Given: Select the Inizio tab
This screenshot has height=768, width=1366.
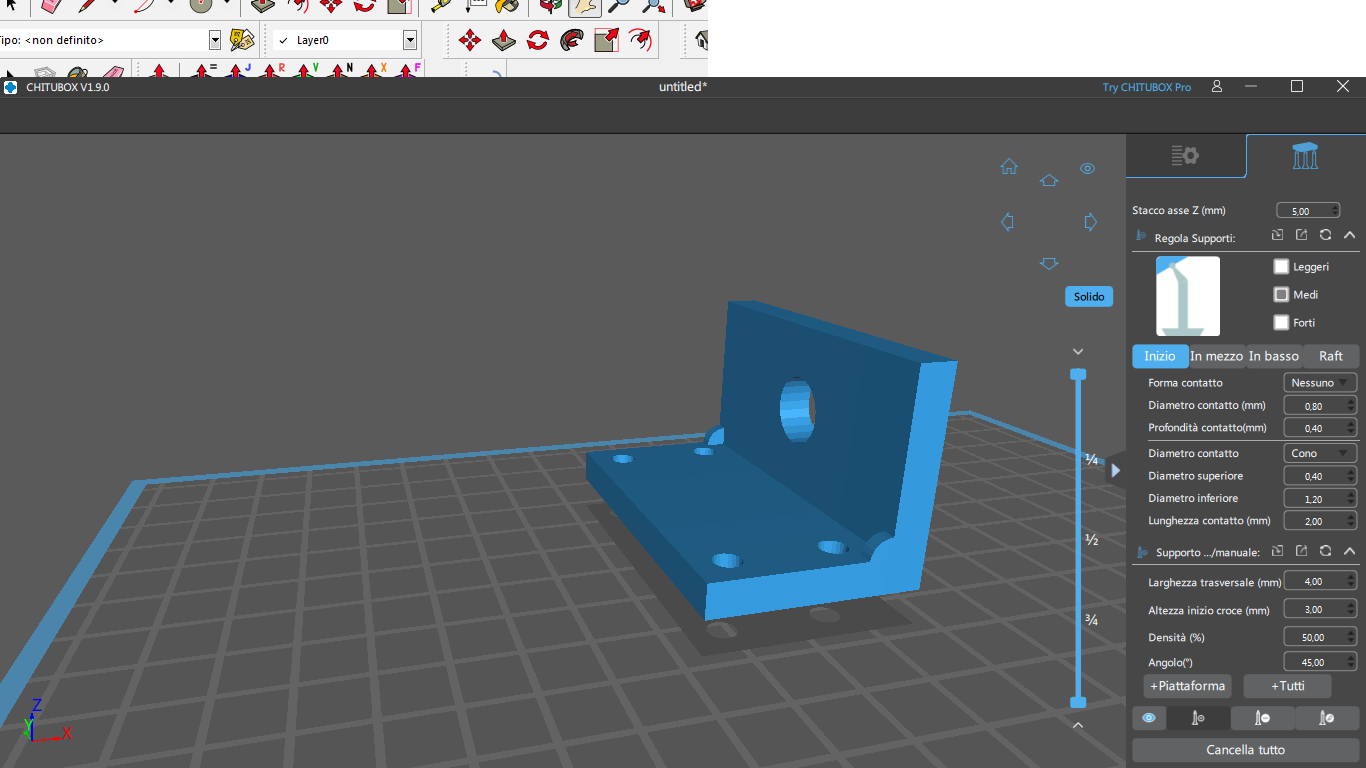Looking at the screenshot, I should click(1160, 356).
